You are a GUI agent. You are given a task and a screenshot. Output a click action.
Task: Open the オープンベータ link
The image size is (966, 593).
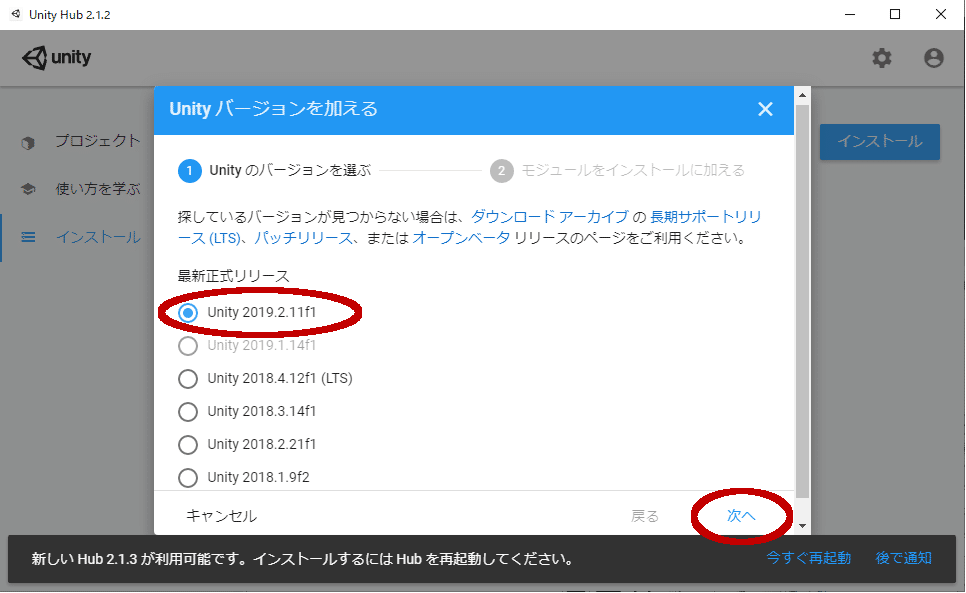point(461,238)
